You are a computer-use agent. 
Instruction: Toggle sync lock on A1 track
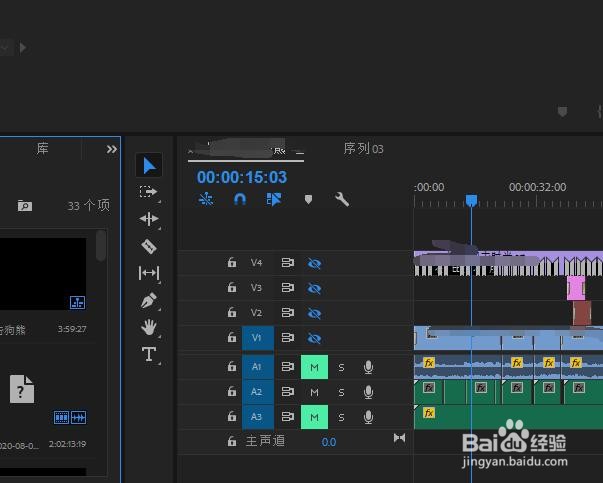(288, 367)
